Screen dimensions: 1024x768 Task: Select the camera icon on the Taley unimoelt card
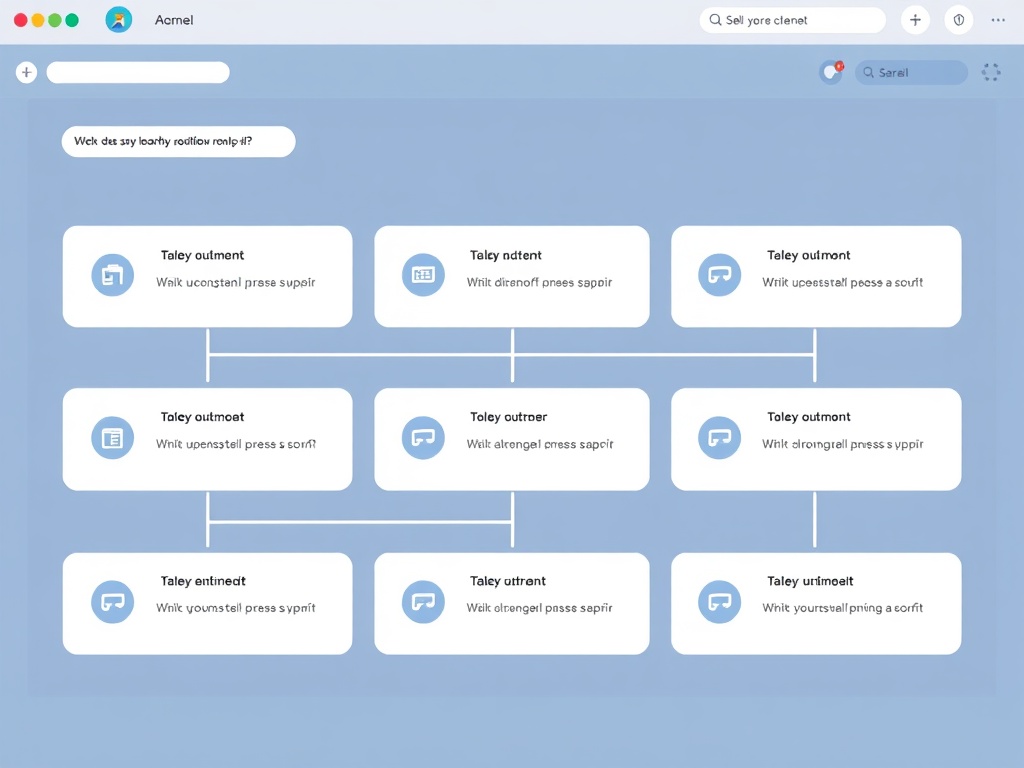point(719,601)
